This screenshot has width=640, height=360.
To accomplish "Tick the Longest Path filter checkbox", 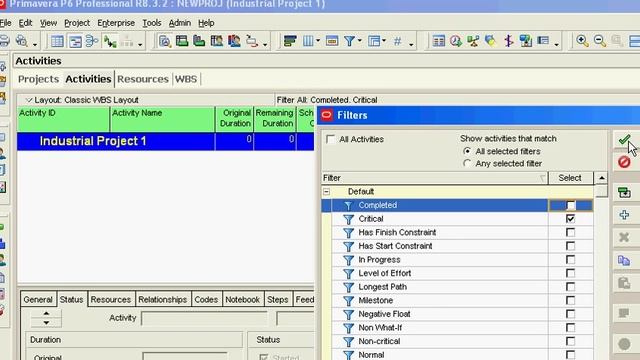I will coord(570,287).
